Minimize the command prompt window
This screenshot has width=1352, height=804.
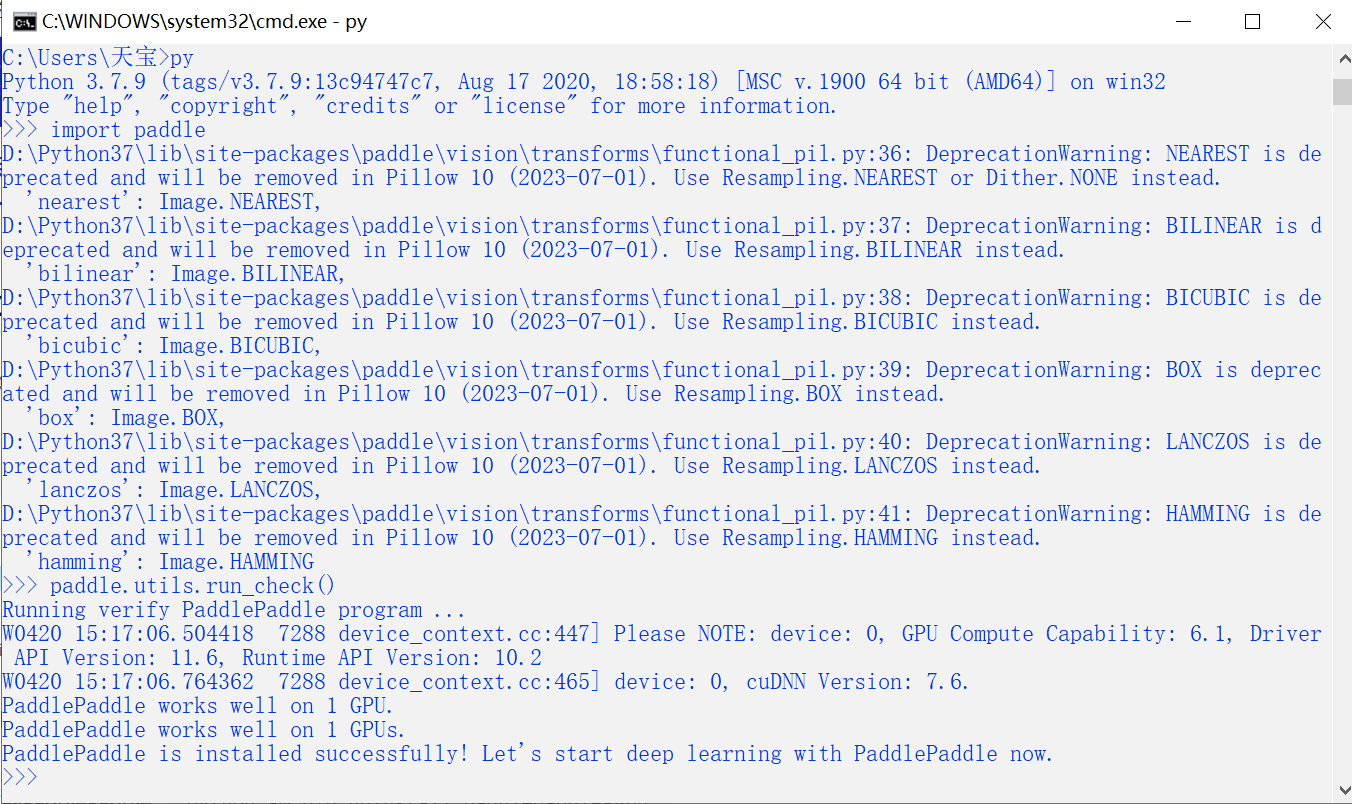1183,20
